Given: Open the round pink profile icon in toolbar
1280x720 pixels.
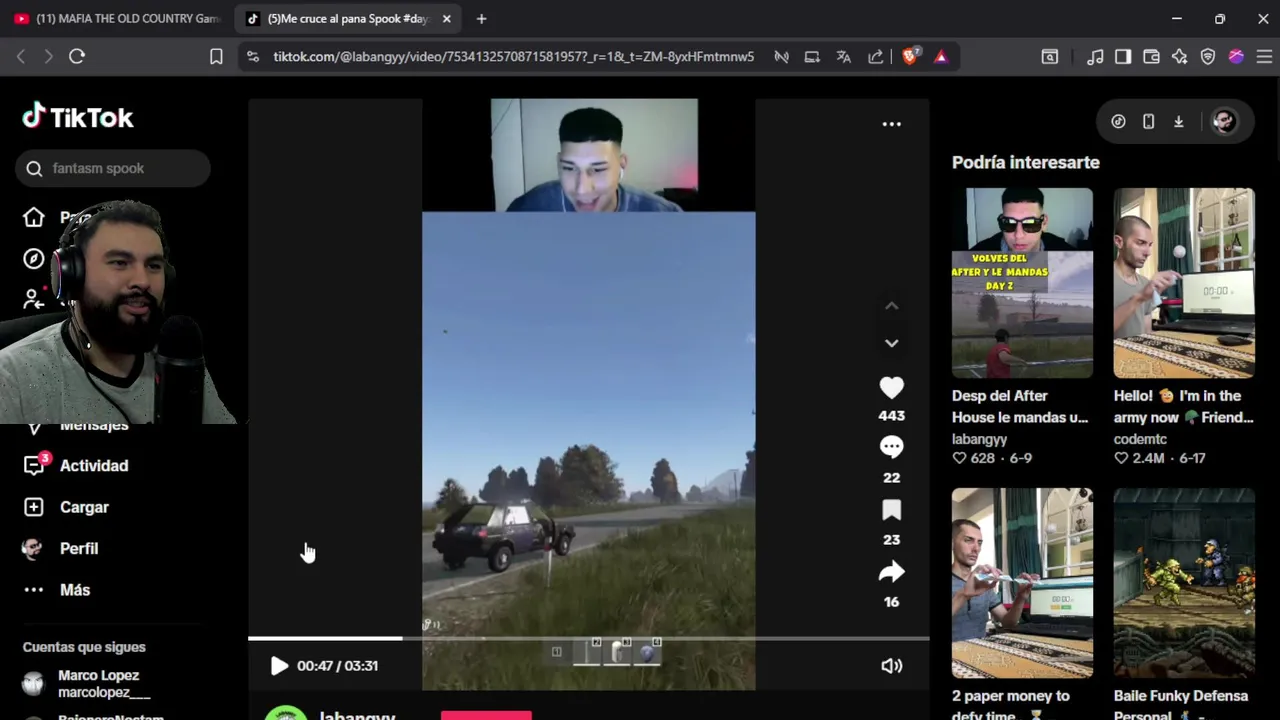Looking at the screenshot, I should (1236, 57).
